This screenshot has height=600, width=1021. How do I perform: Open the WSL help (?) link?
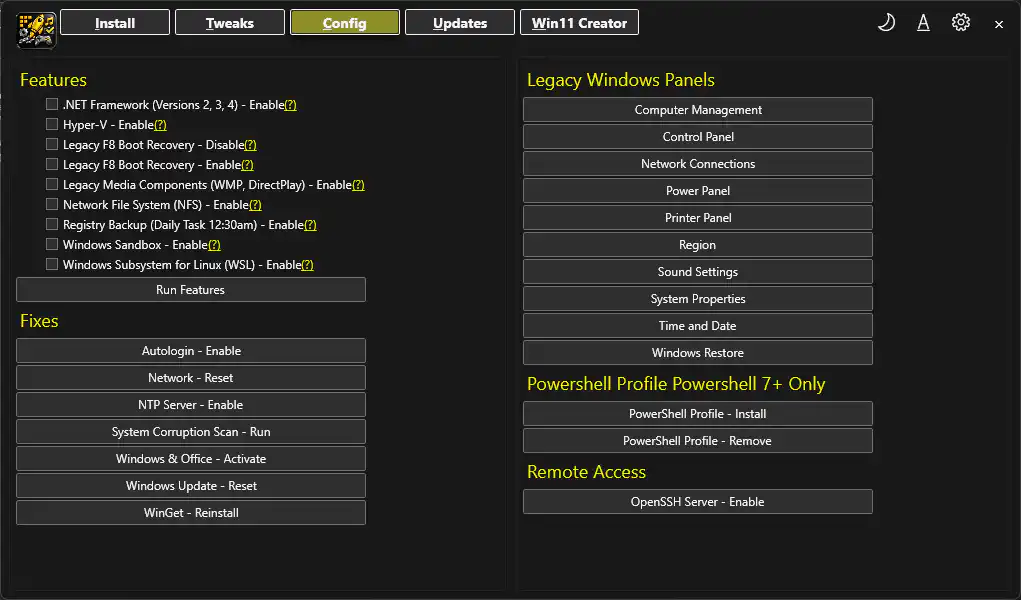click(307, 265)
